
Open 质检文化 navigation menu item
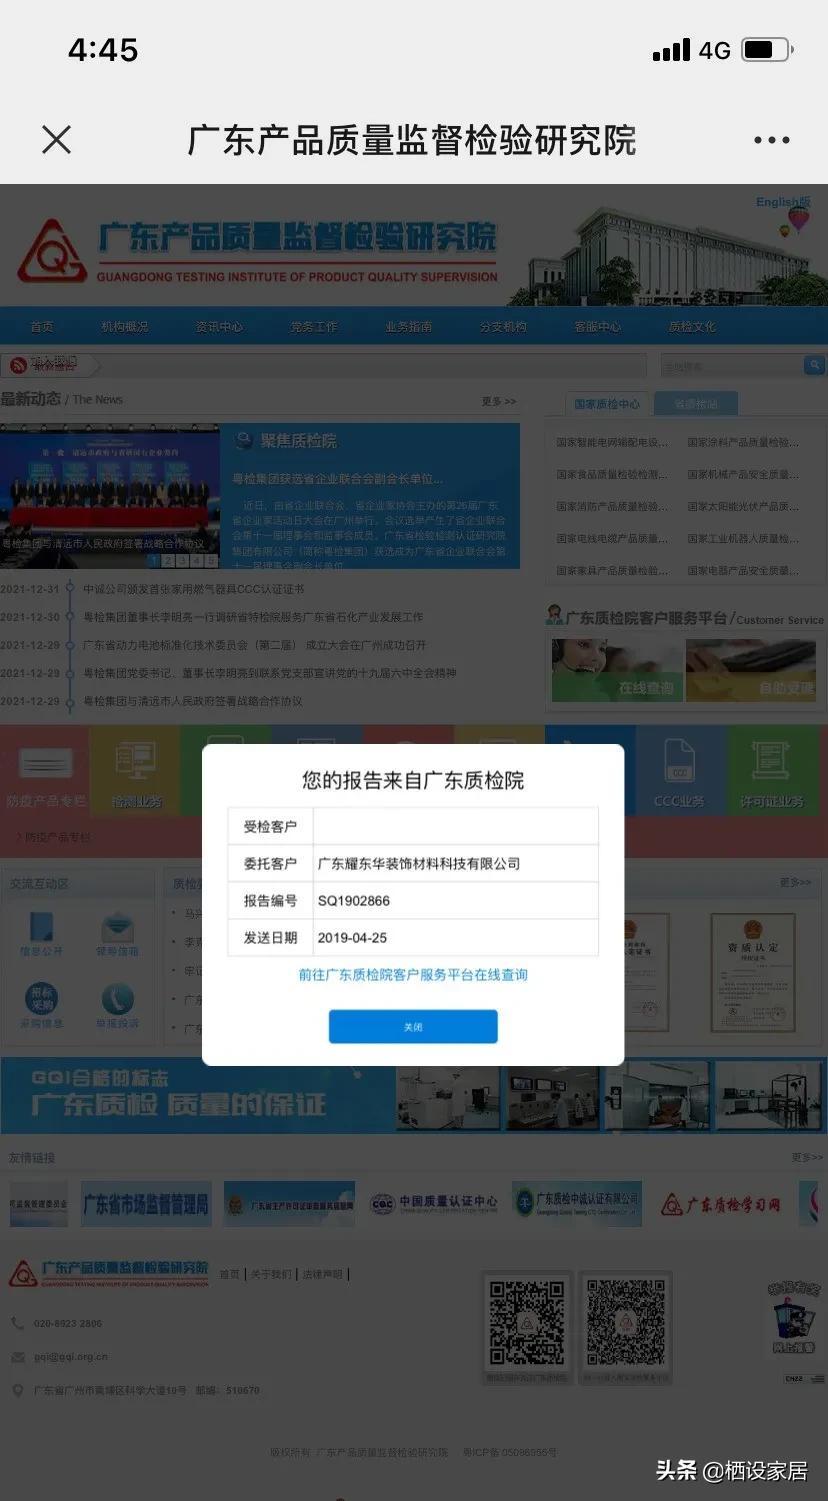692,327
